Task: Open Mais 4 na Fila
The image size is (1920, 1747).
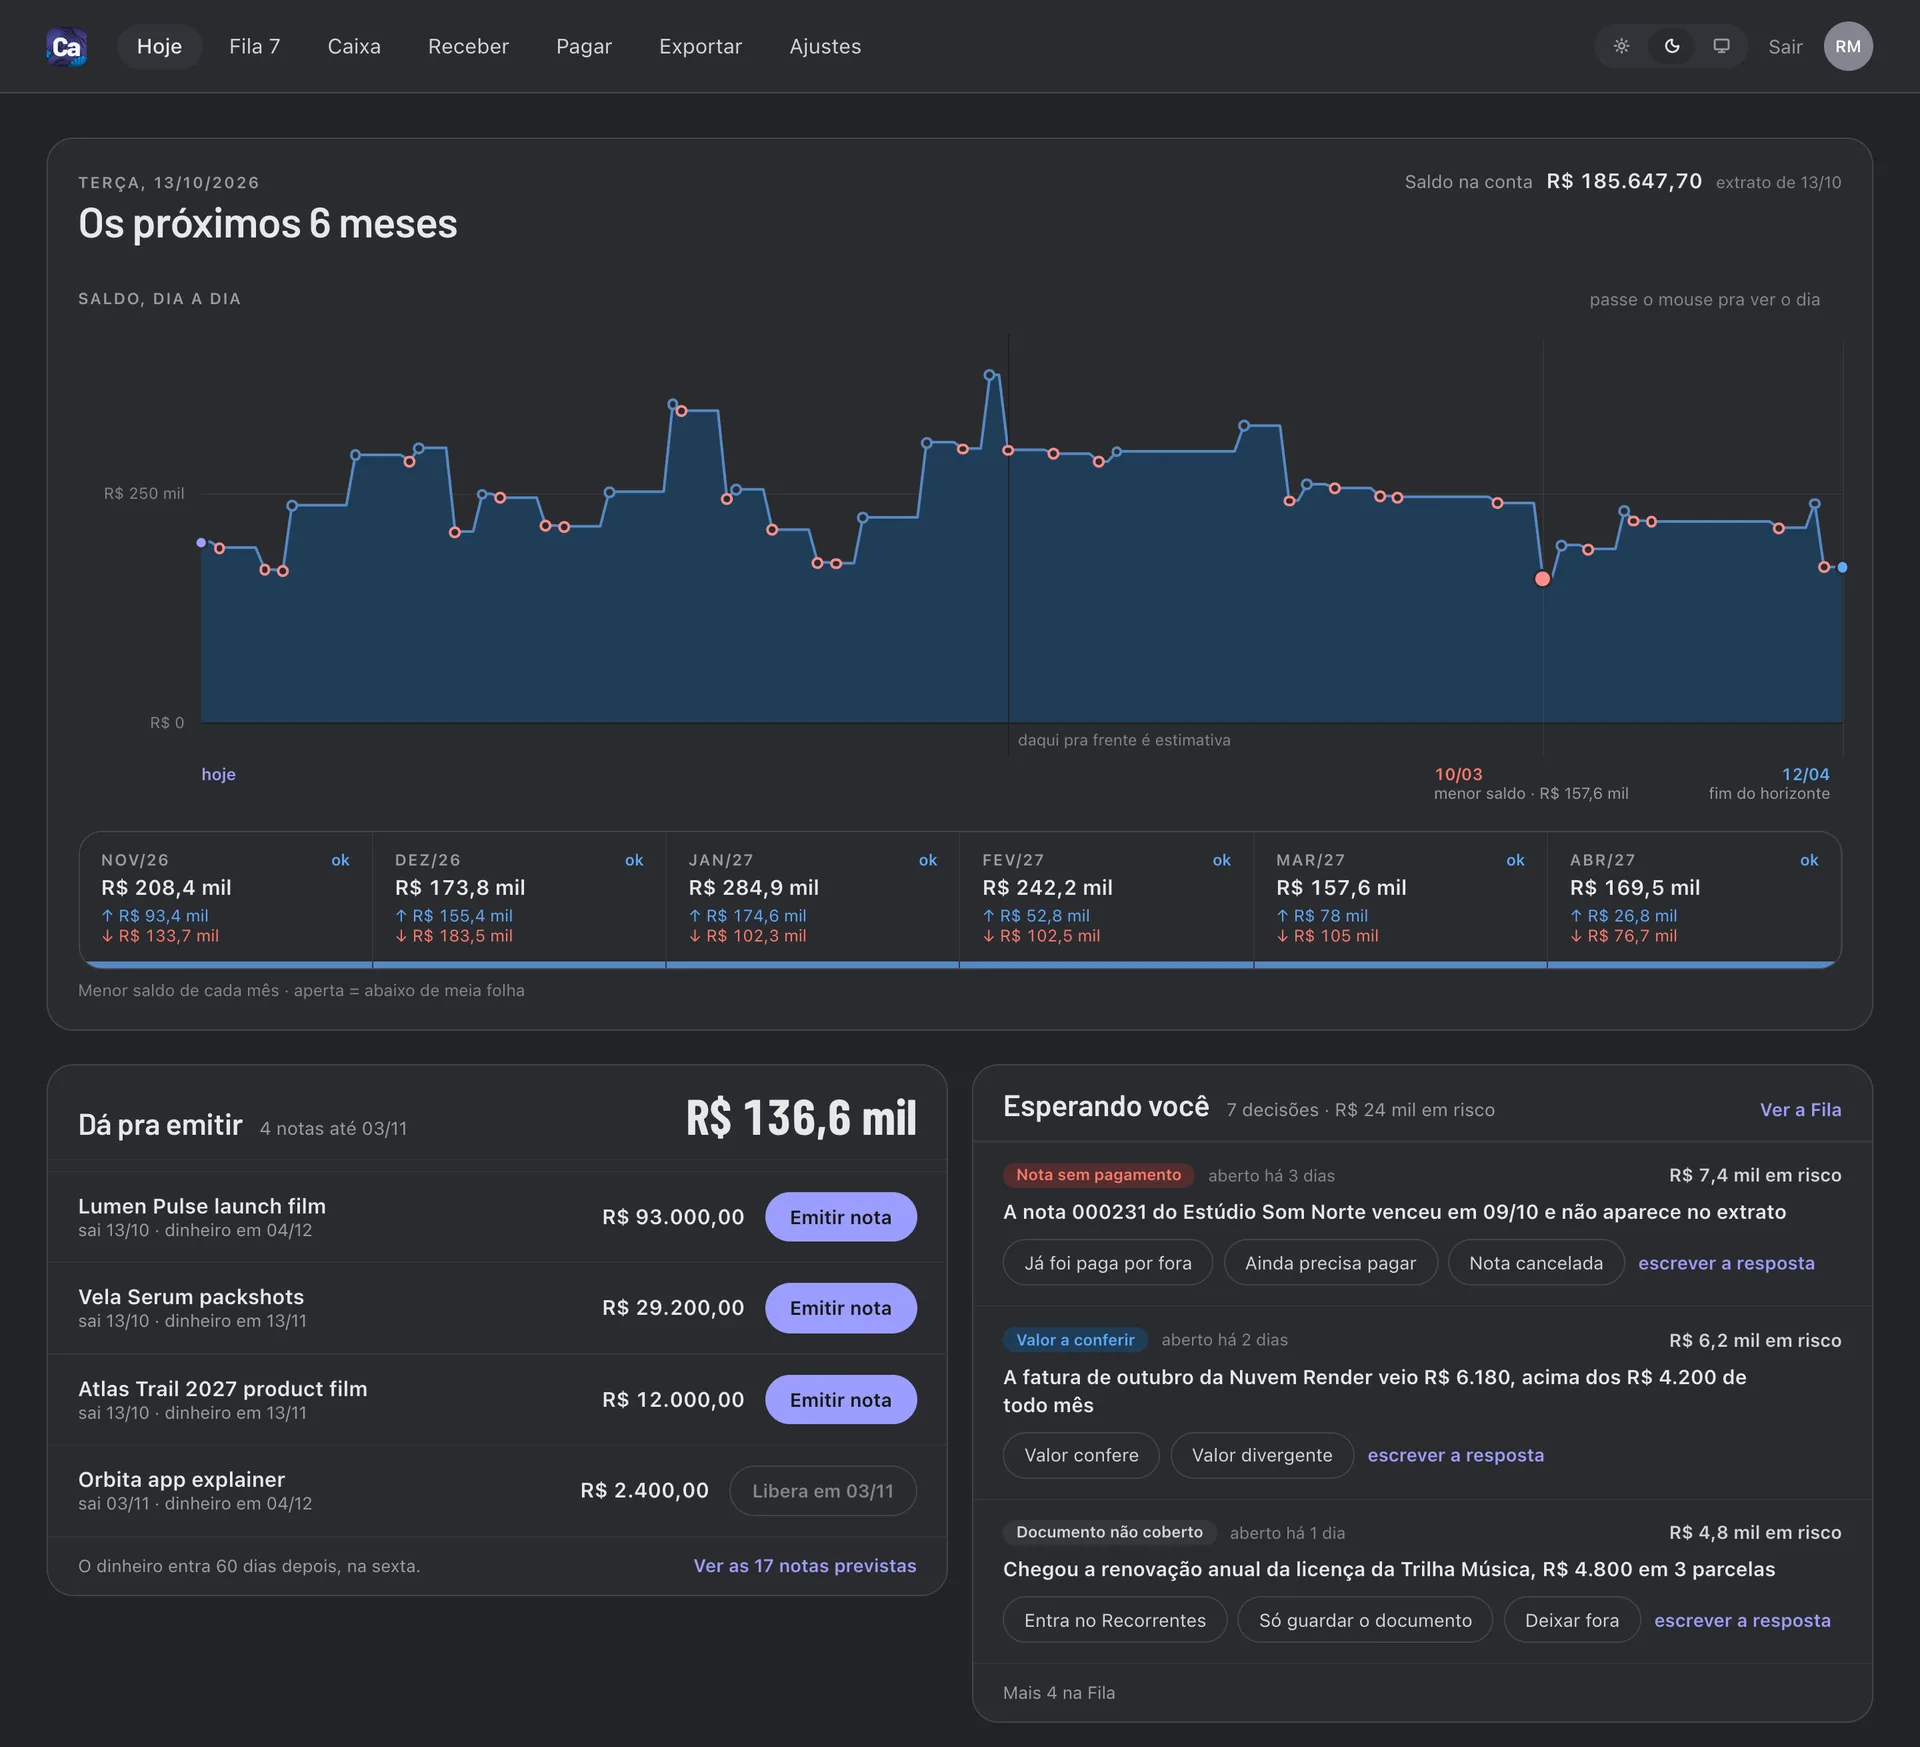Action: point(1058,1693)
